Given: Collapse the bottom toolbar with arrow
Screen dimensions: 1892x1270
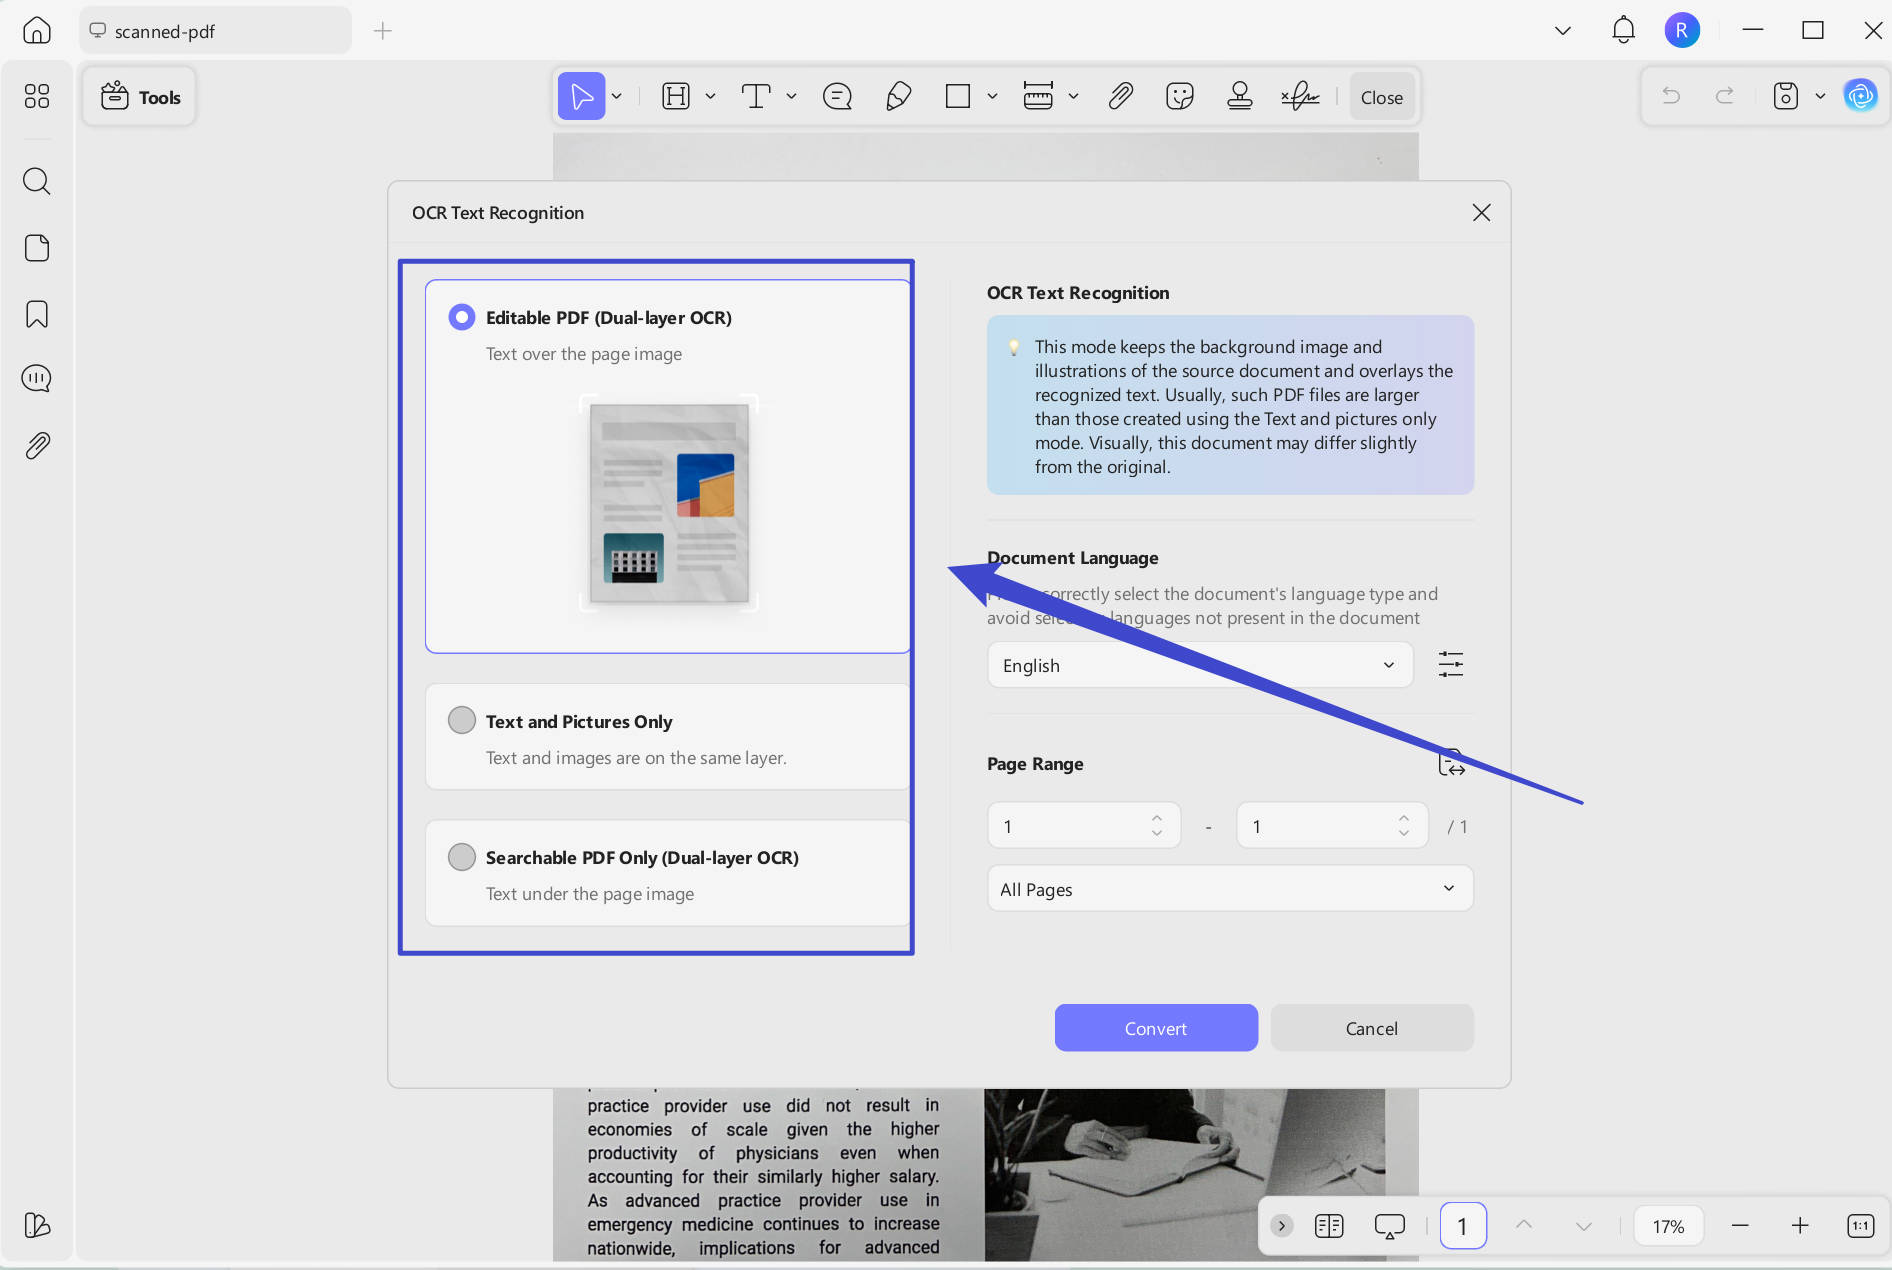Looking at the screenshot, I should point(1281,1225).
